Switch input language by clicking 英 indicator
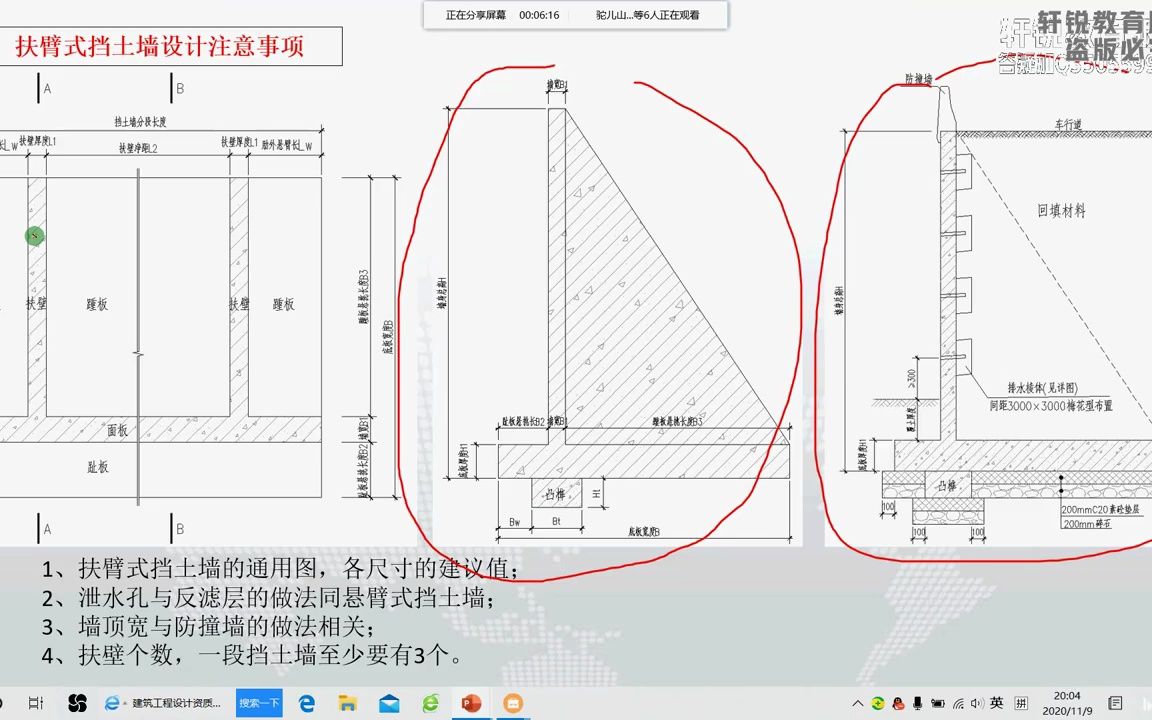Viewport: 1152px width, 720px height. click(997, 705)
